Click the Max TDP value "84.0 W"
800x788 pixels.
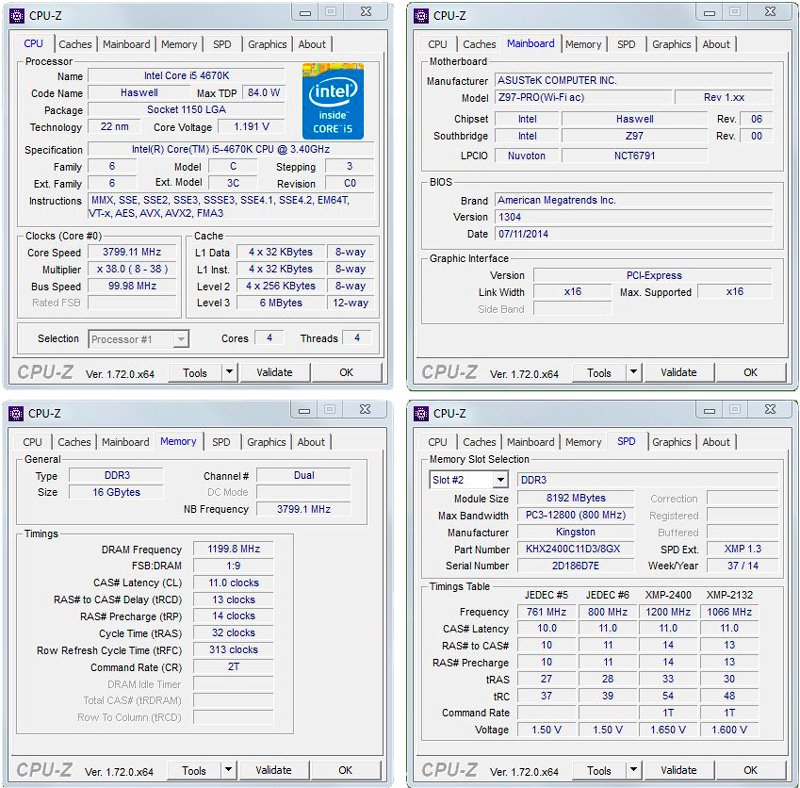point(264,92)
